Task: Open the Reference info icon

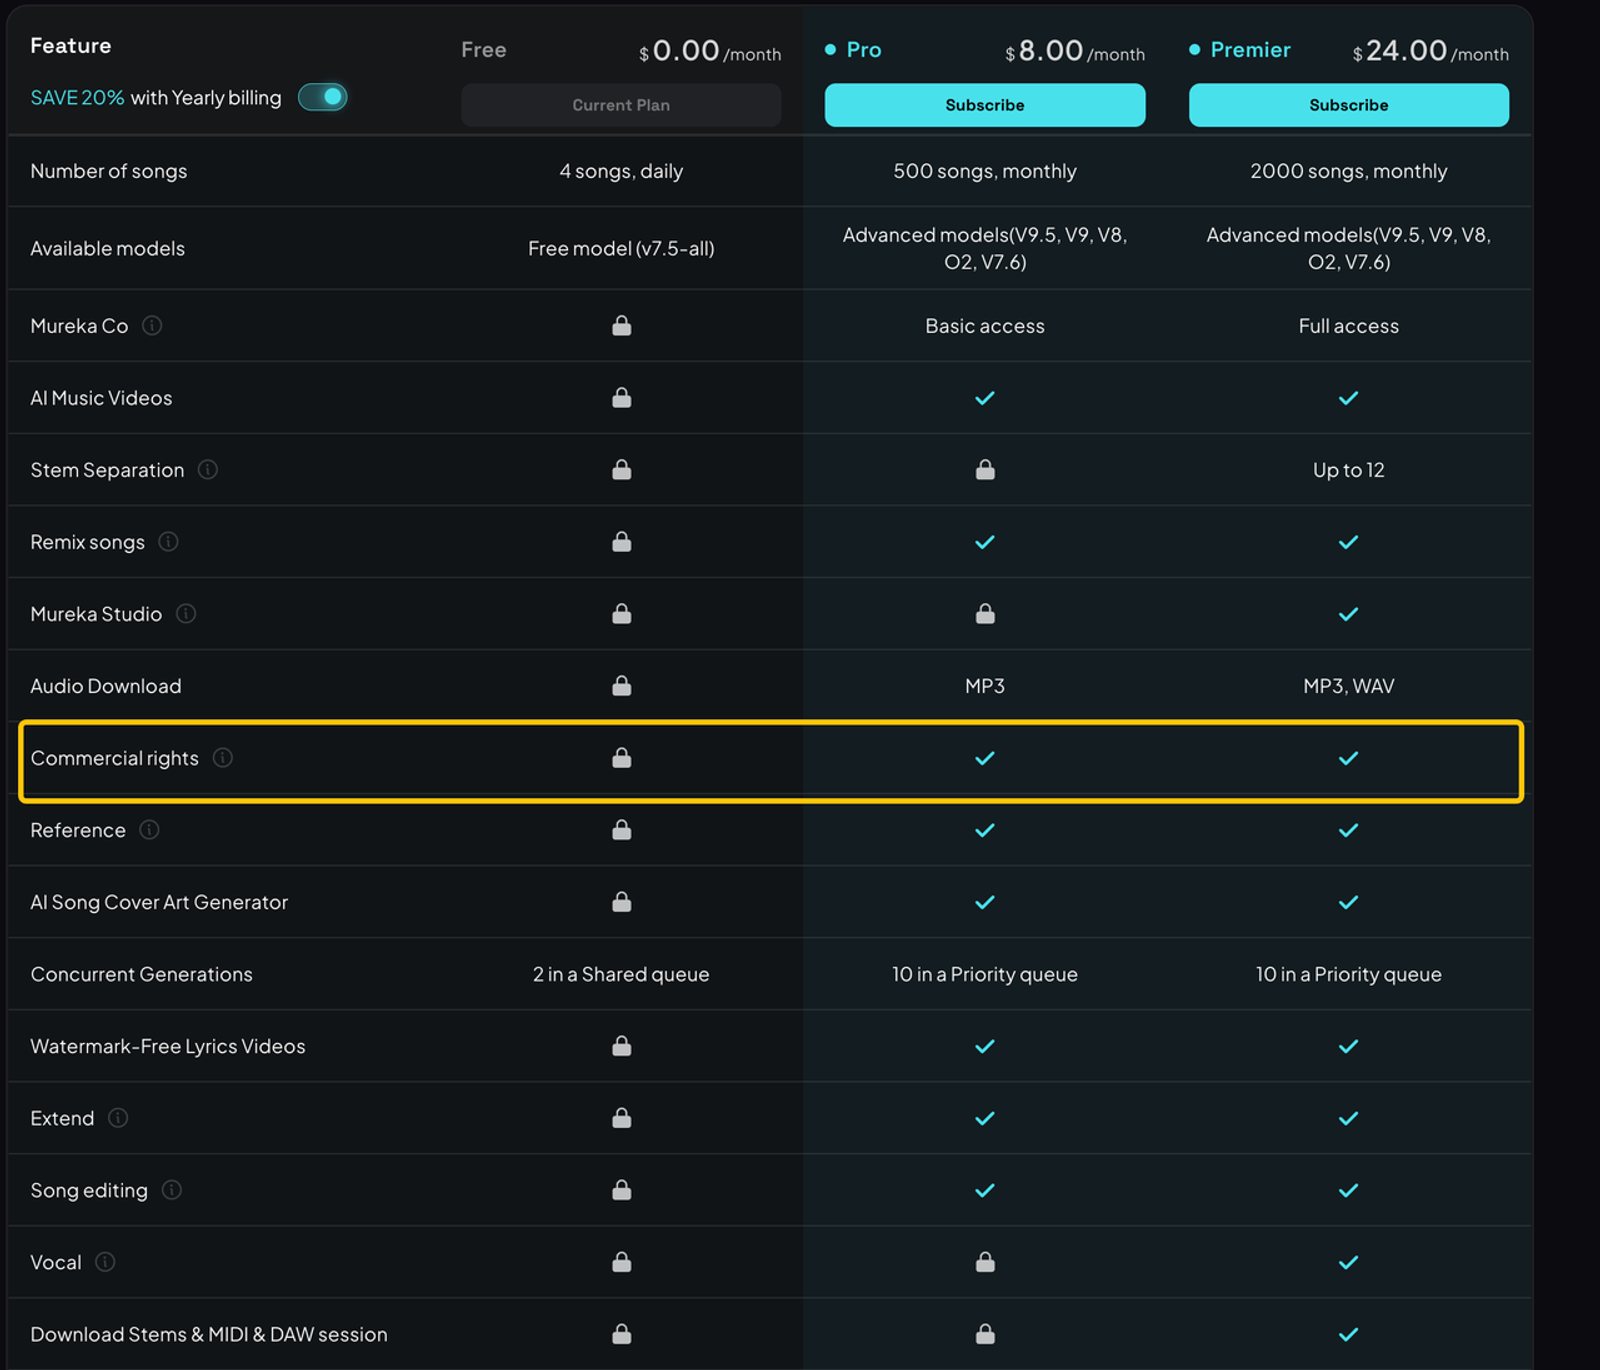Action: tap(149, 830)
